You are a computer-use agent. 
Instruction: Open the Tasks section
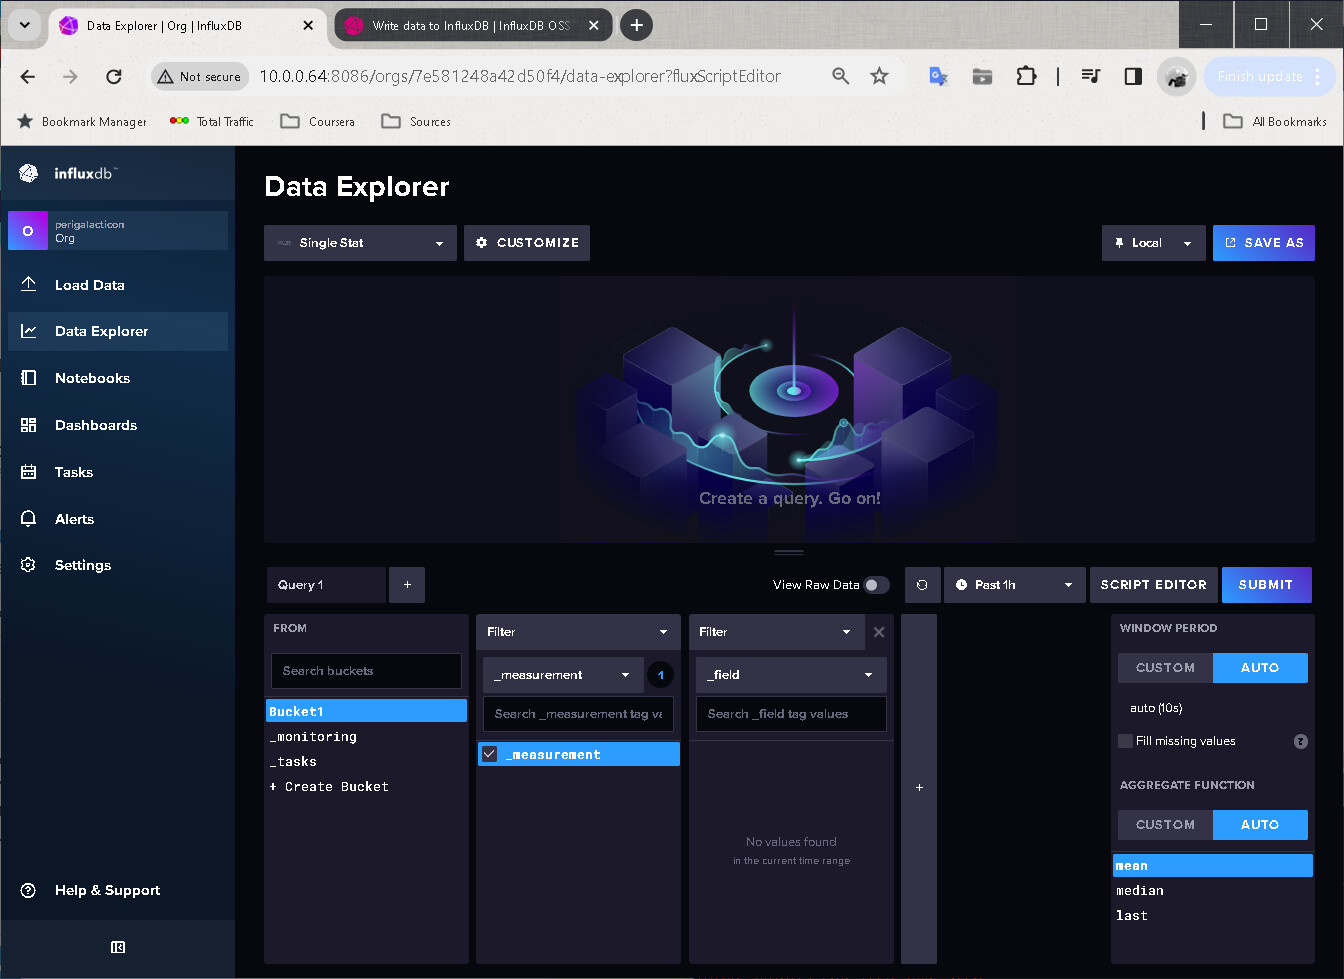(x=73, y=472)
